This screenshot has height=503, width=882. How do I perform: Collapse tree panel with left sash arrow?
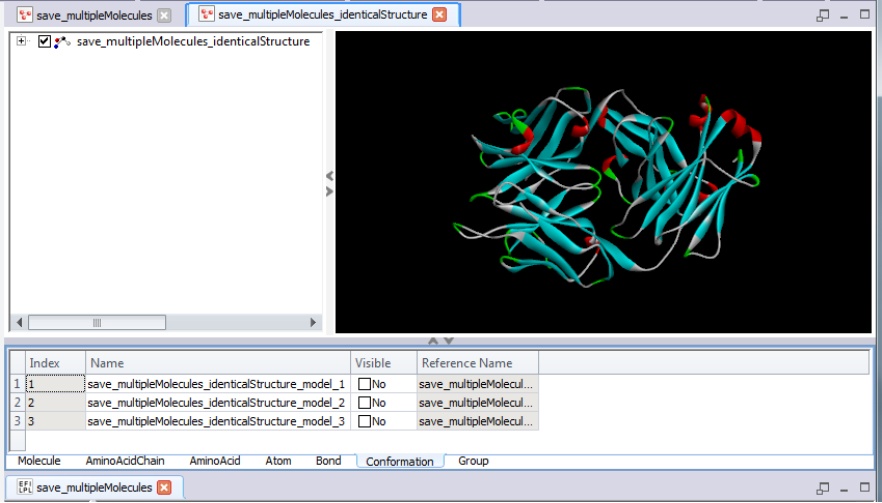330,176
